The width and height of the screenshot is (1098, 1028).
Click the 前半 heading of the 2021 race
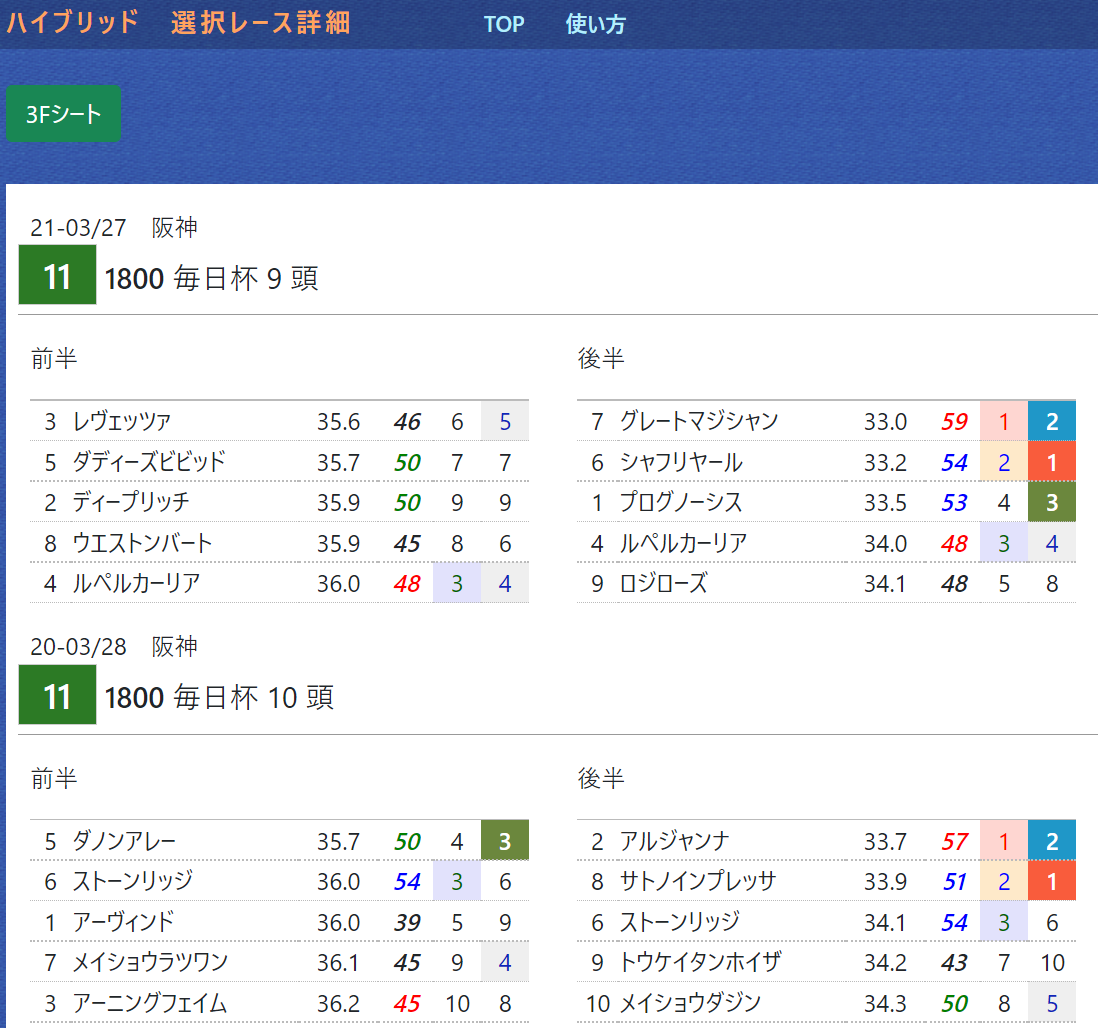pos(54,359)
